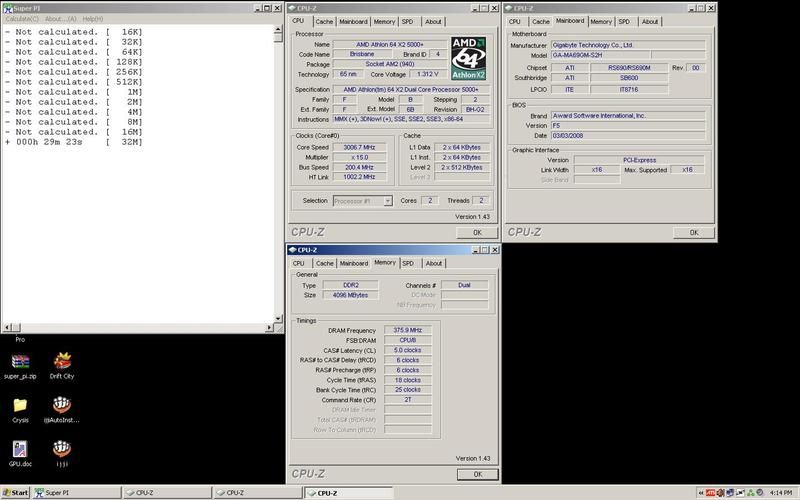Screen dimensions: 800x500
Task: Open the GPU.doc document icon
Action: (20, 450)
